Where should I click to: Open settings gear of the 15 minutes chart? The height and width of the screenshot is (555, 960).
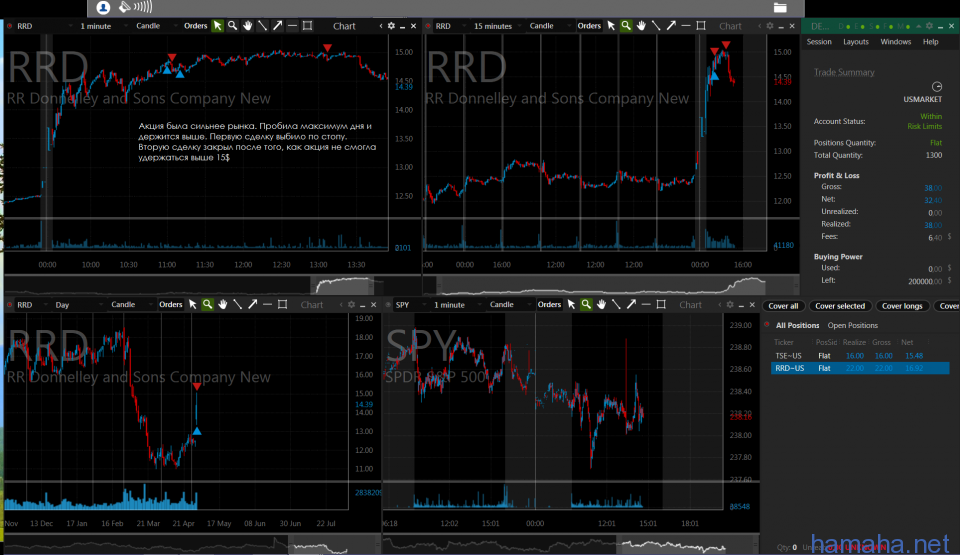[770, 26]
